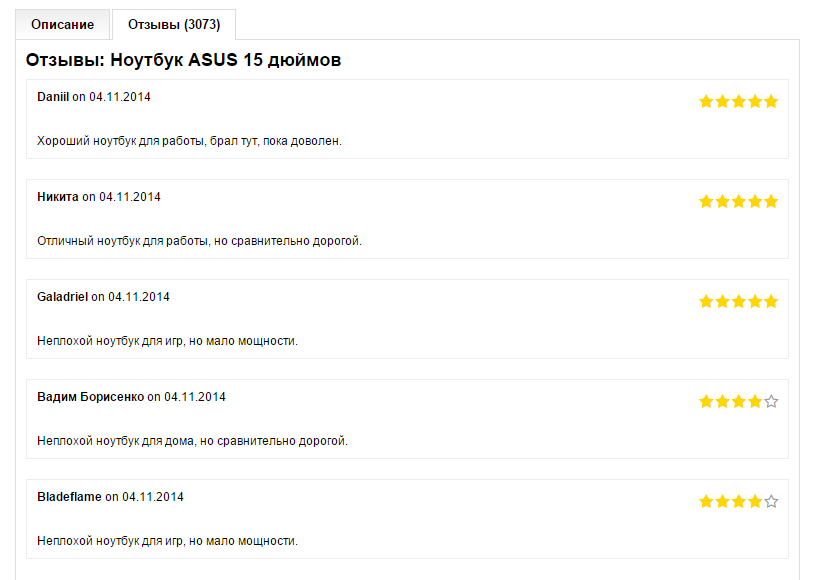Click reviewer name Никита
This screenshot has height=580, width=816.
[58, 197]
